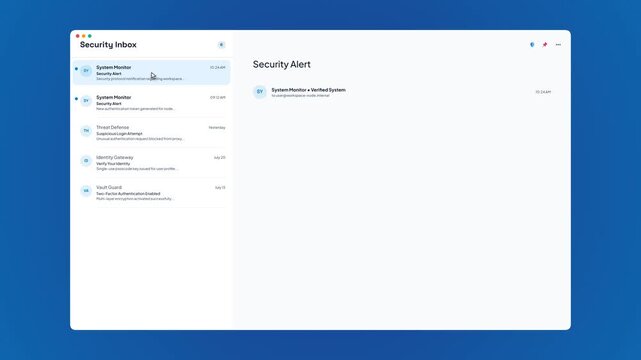Click the Security Alert title in reading pane
This screenshot has width=641, height=360.
pyautogui.click(x=282, y=65)
